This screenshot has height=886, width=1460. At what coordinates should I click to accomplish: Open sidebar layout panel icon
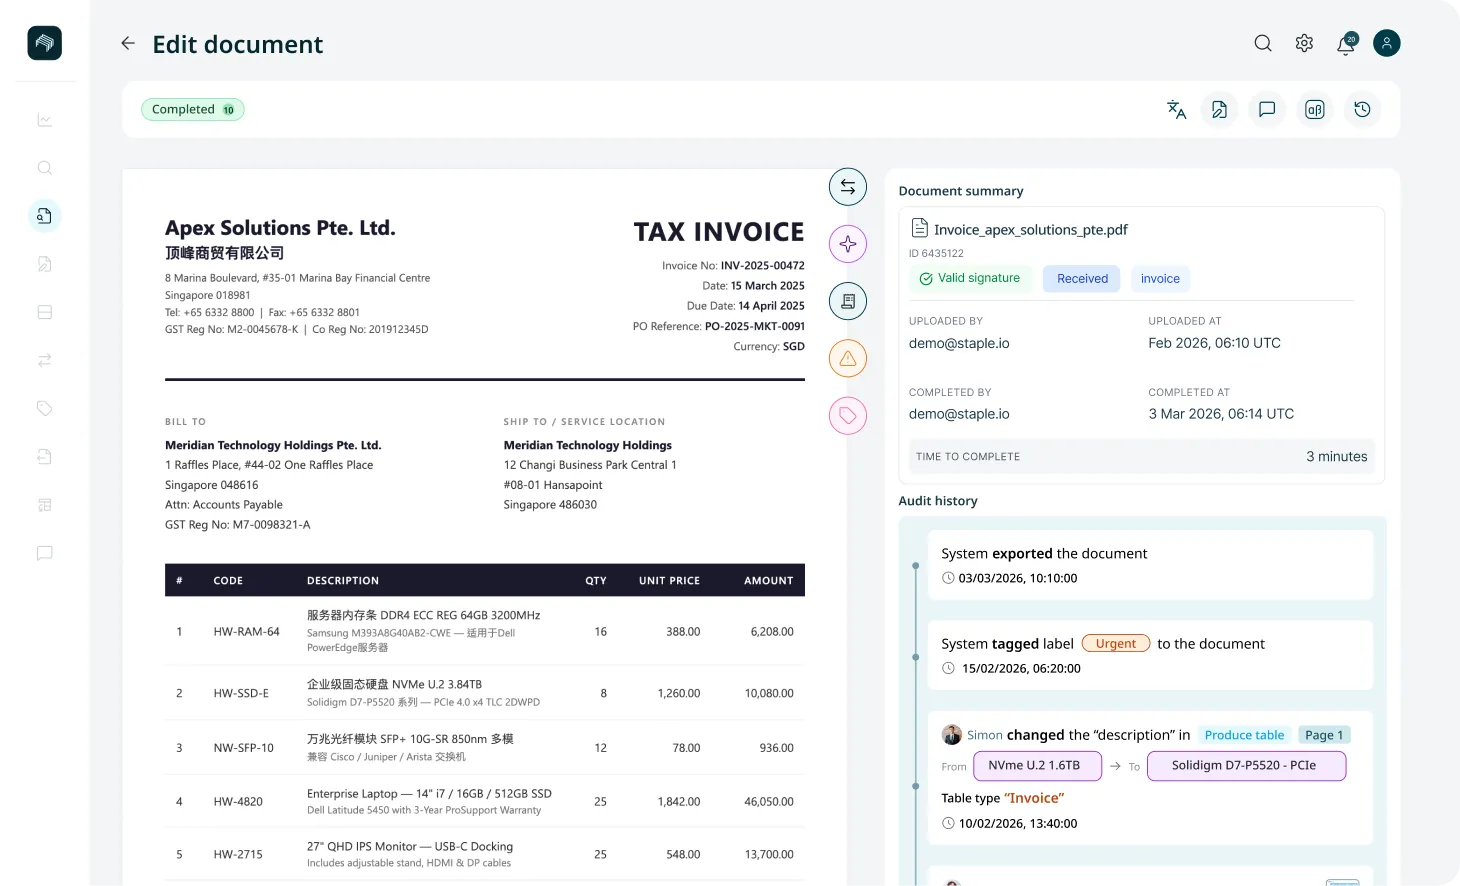coord(44,312)
